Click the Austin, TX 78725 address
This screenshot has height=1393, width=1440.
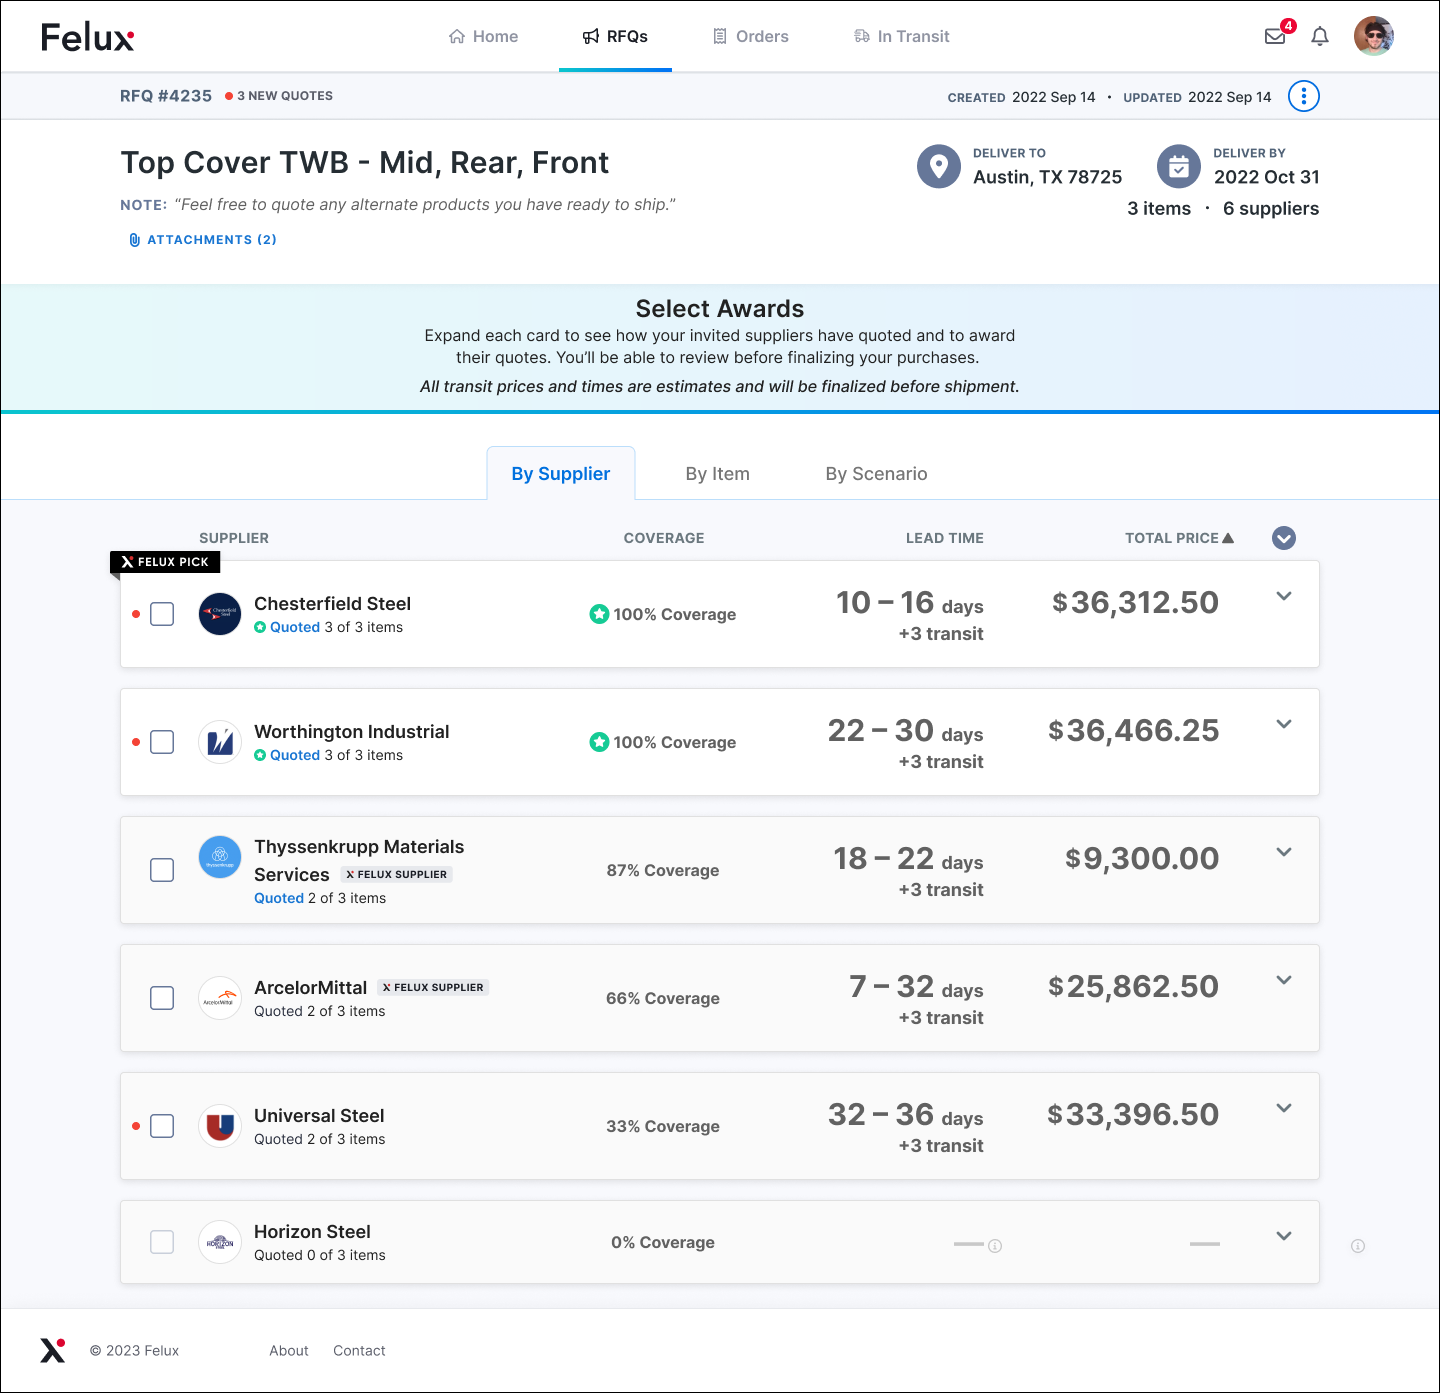1048,177
